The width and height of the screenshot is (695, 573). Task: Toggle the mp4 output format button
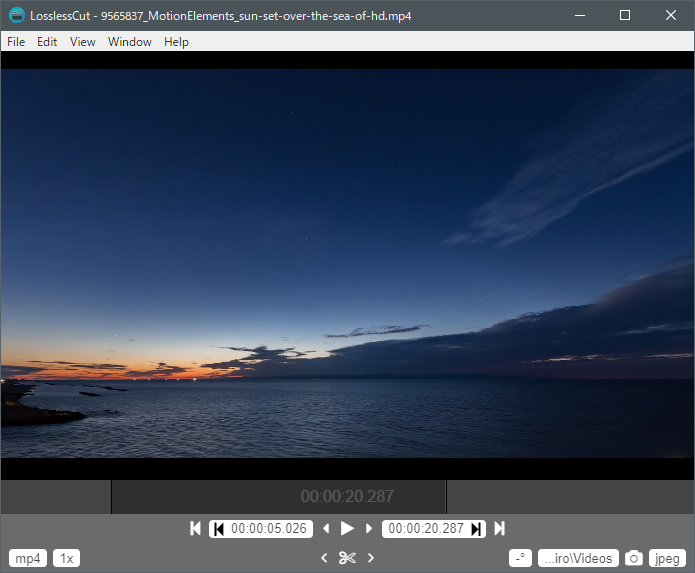point(28,558)
